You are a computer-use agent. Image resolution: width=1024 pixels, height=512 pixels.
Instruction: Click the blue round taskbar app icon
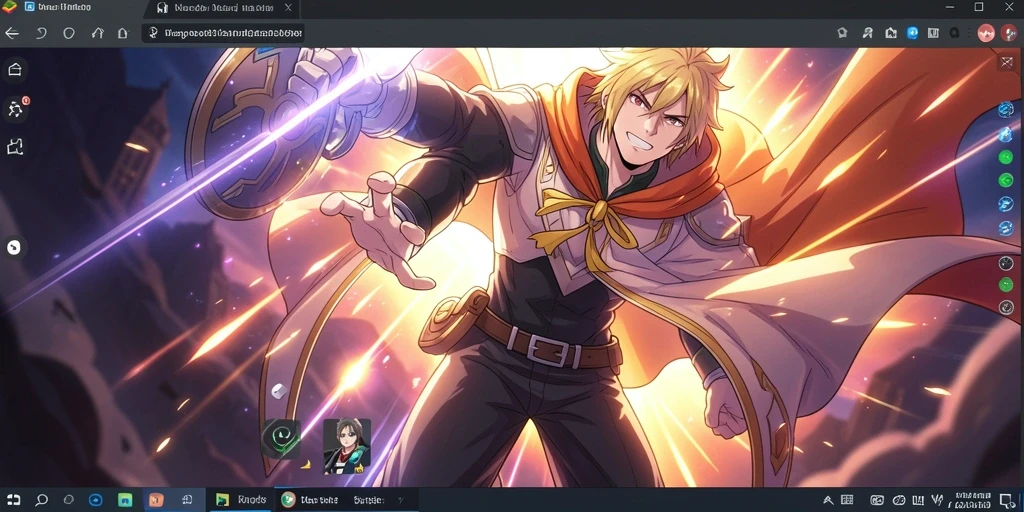click(x=95, y=500)
